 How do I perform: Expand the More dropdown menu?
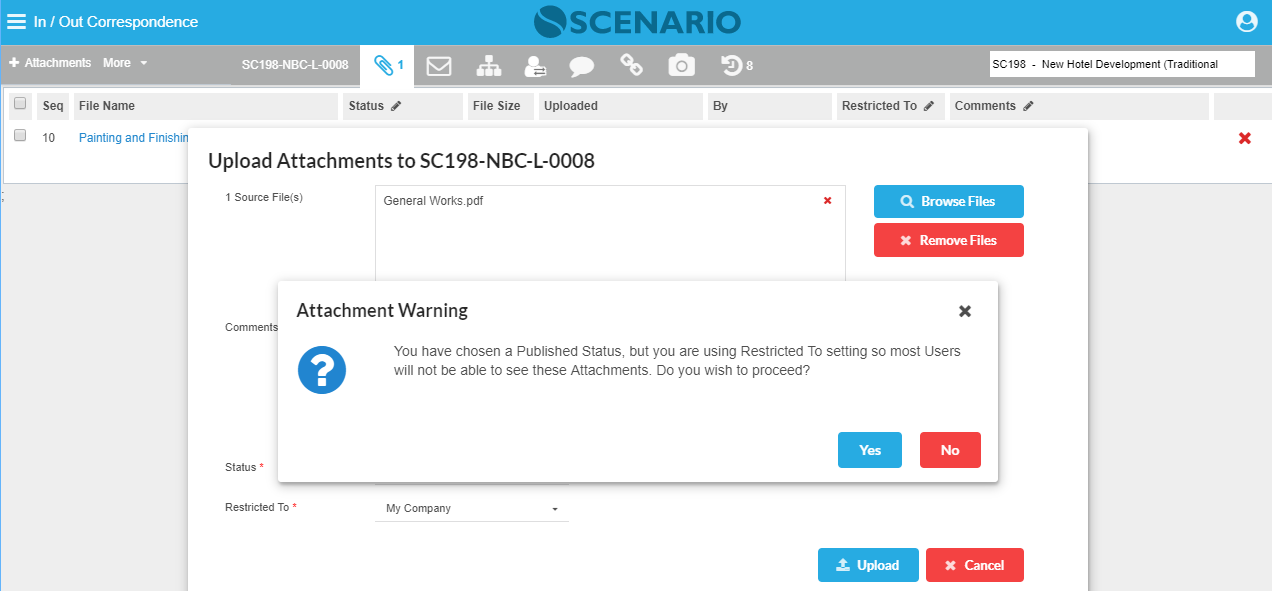click(125, 63)
